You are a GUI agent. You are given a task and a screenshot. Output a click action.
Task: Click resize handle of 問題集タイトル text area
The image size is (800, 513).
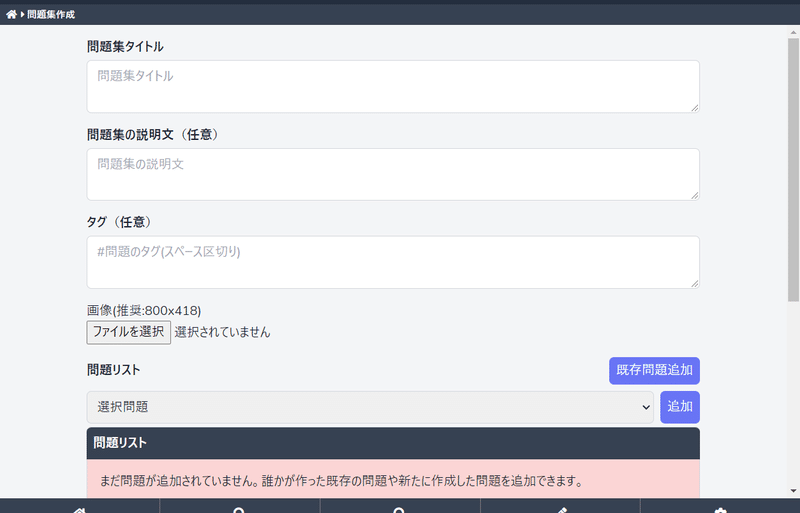[x=695, y=108]
